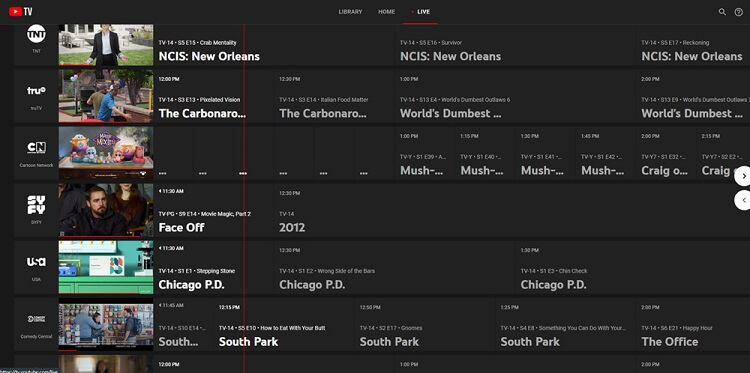
Task: Select the SYFY channel logo
Action: pyautogui.click(x=36, y=205)
